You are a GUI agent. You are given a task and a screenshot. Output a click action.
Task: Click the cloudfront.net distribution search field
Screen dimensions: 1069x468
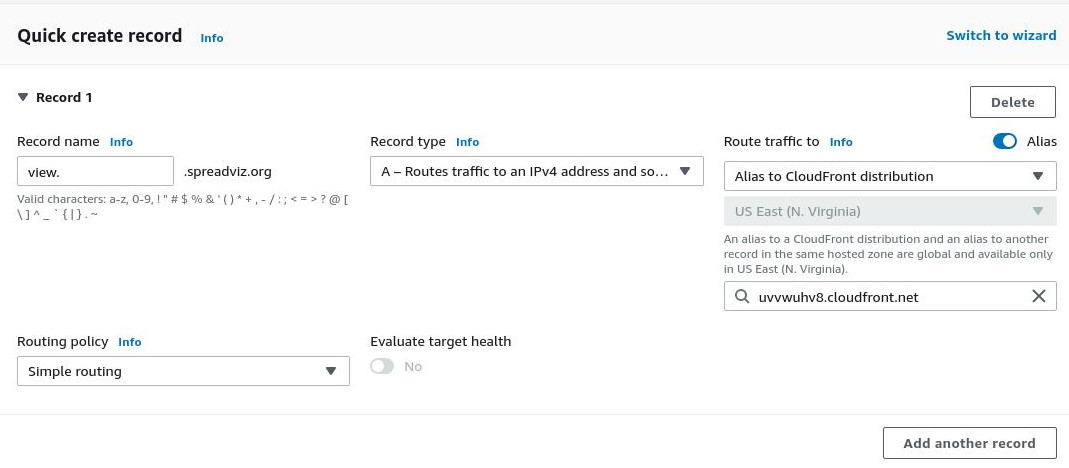pos(890,296)
